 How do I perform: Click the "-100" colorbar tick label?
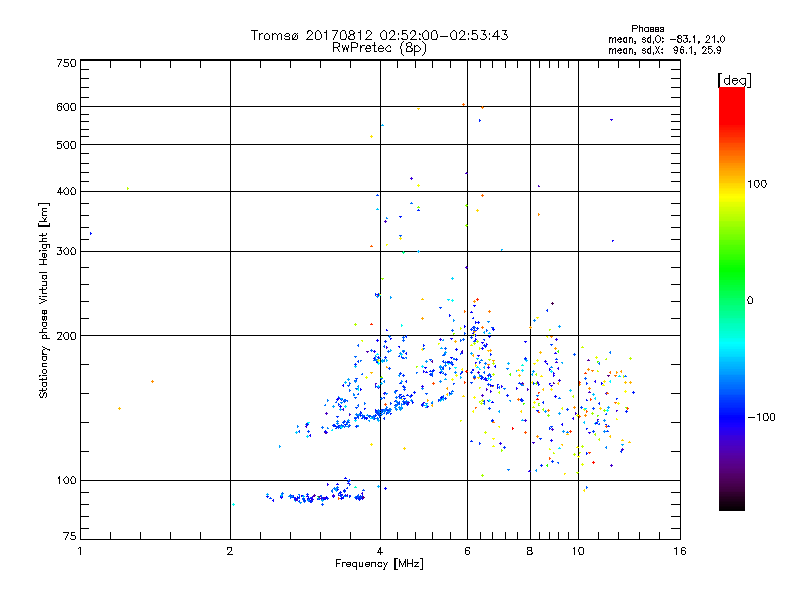(x=761, y=417)
